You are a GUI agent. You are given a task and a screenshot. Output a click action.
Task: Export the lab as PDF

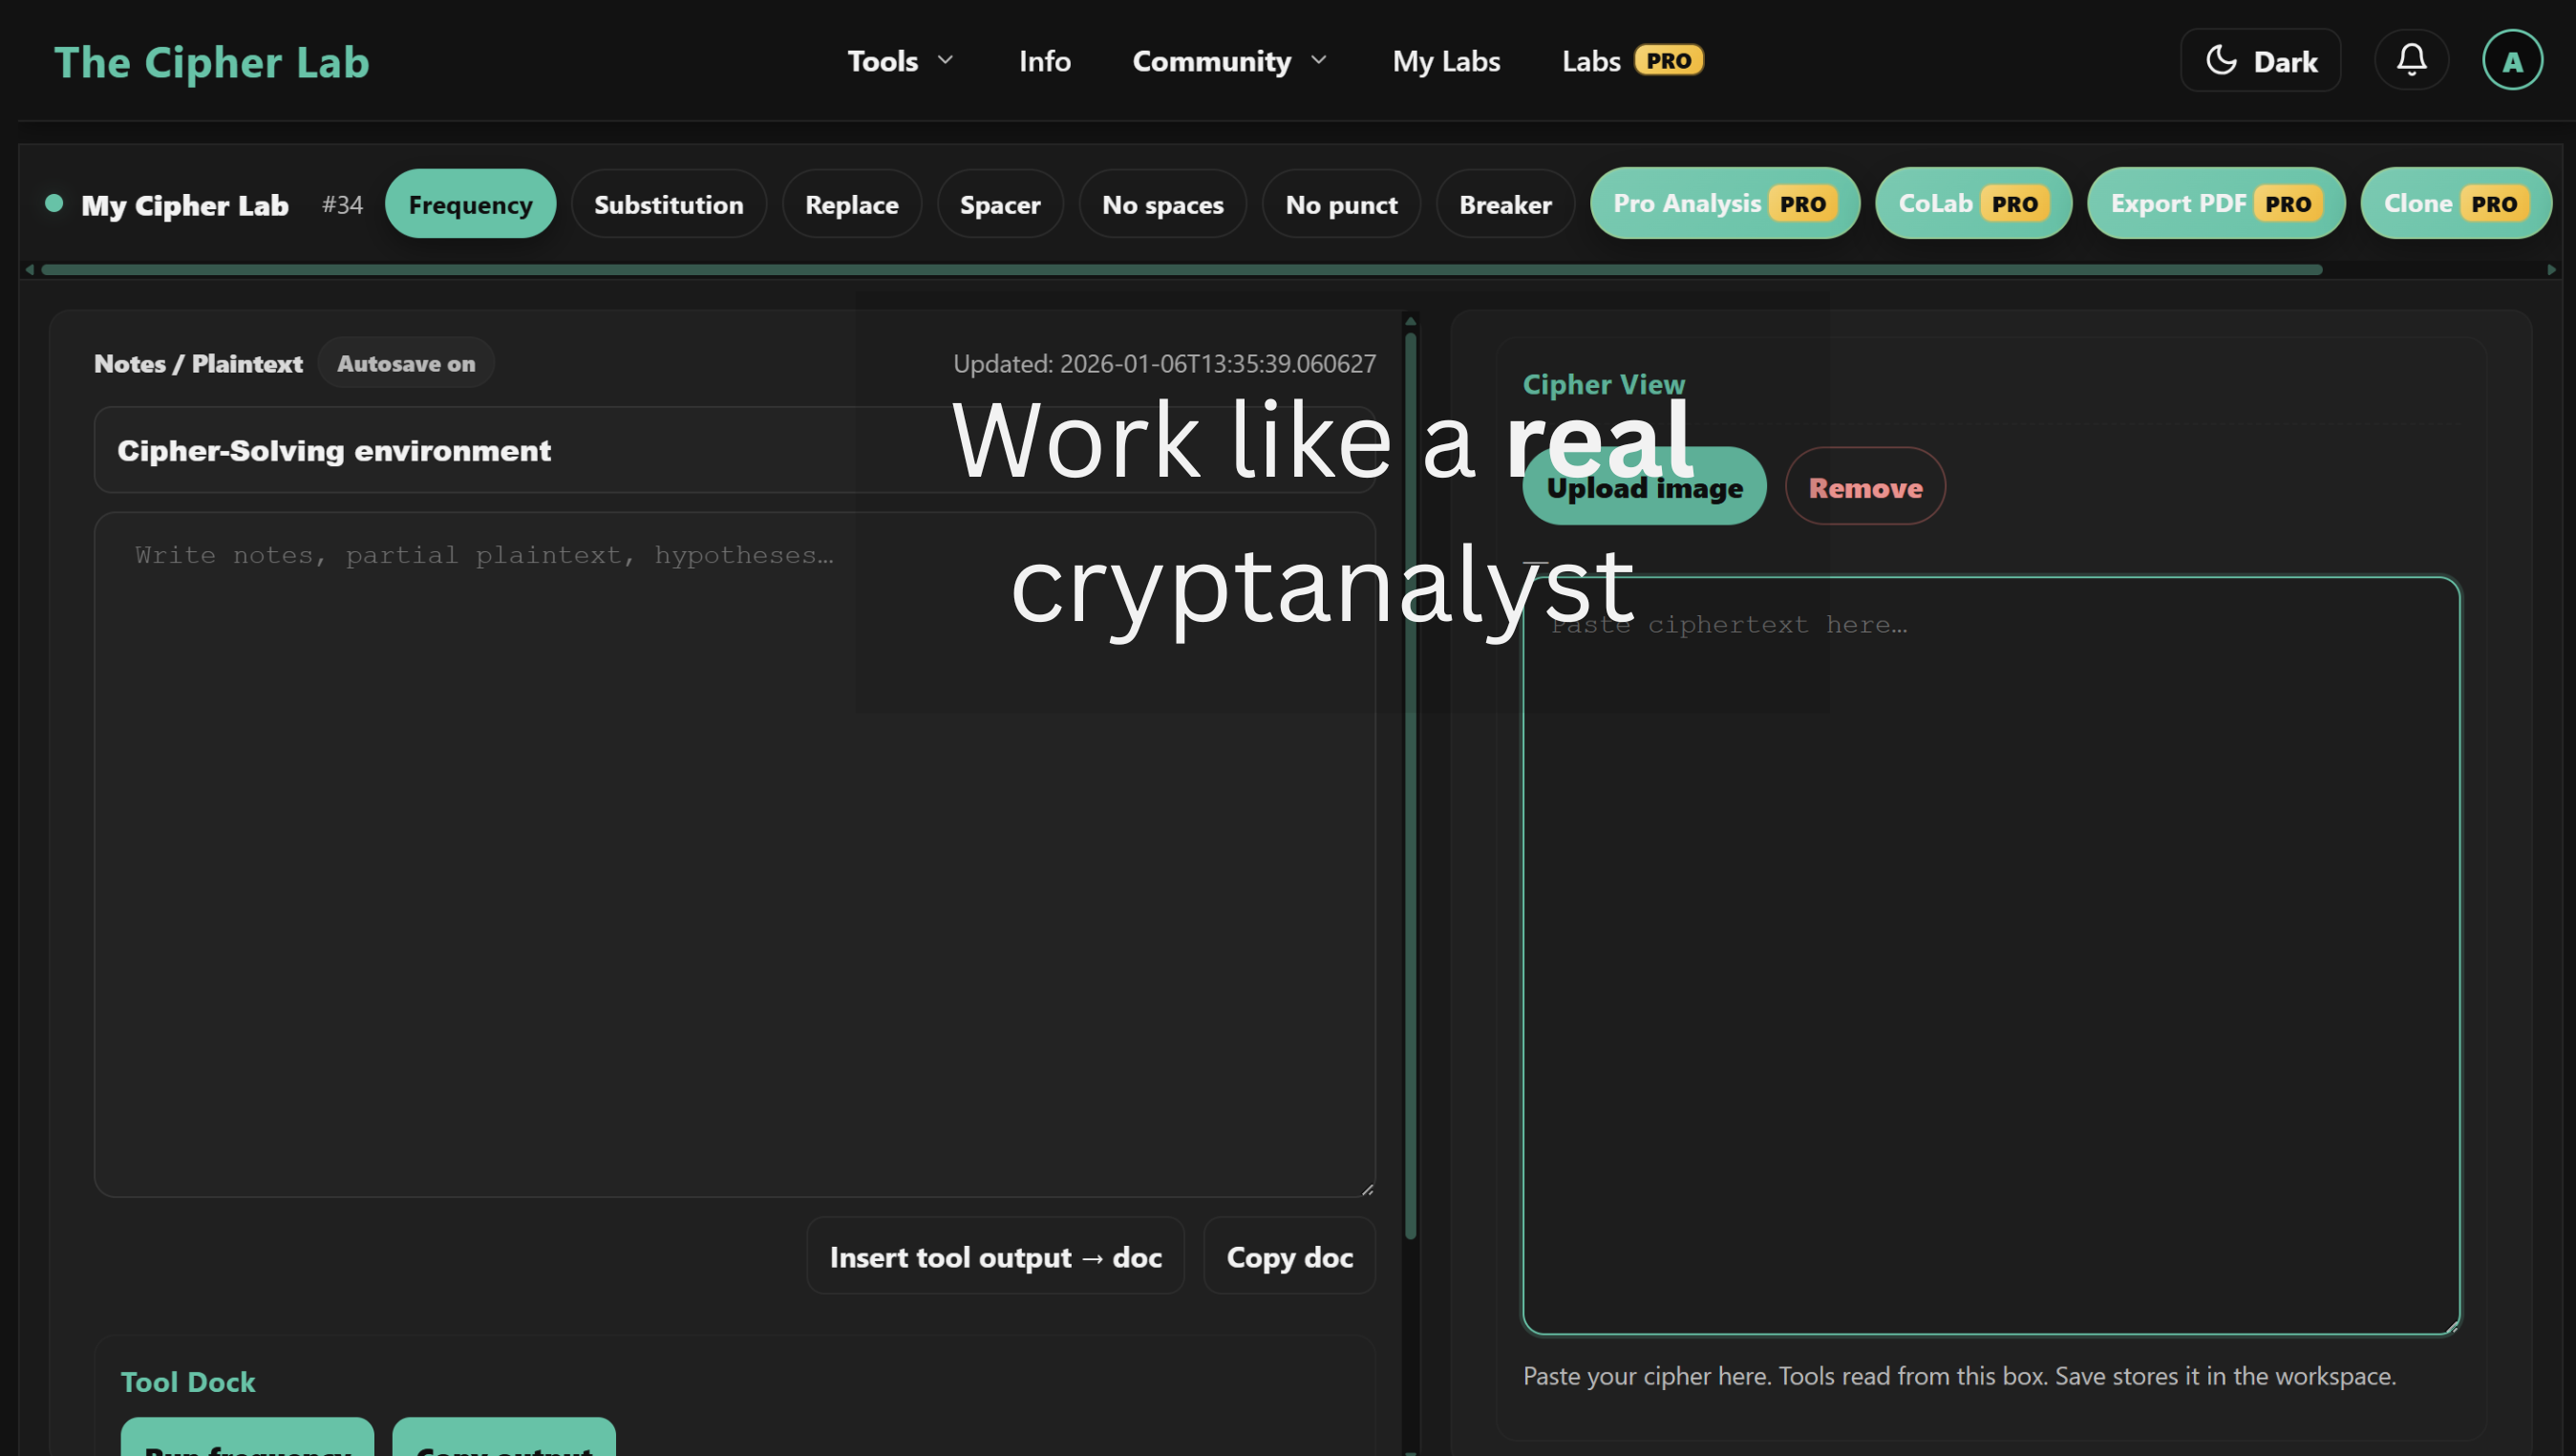click(x=2216, y=204)
